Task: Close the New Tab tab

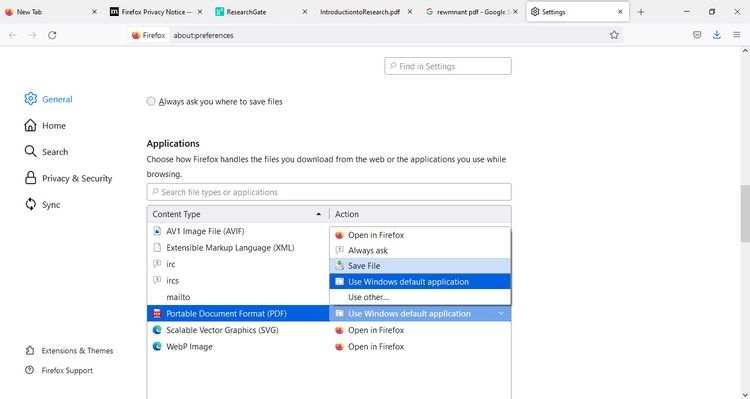Action: tap(94, 12)
